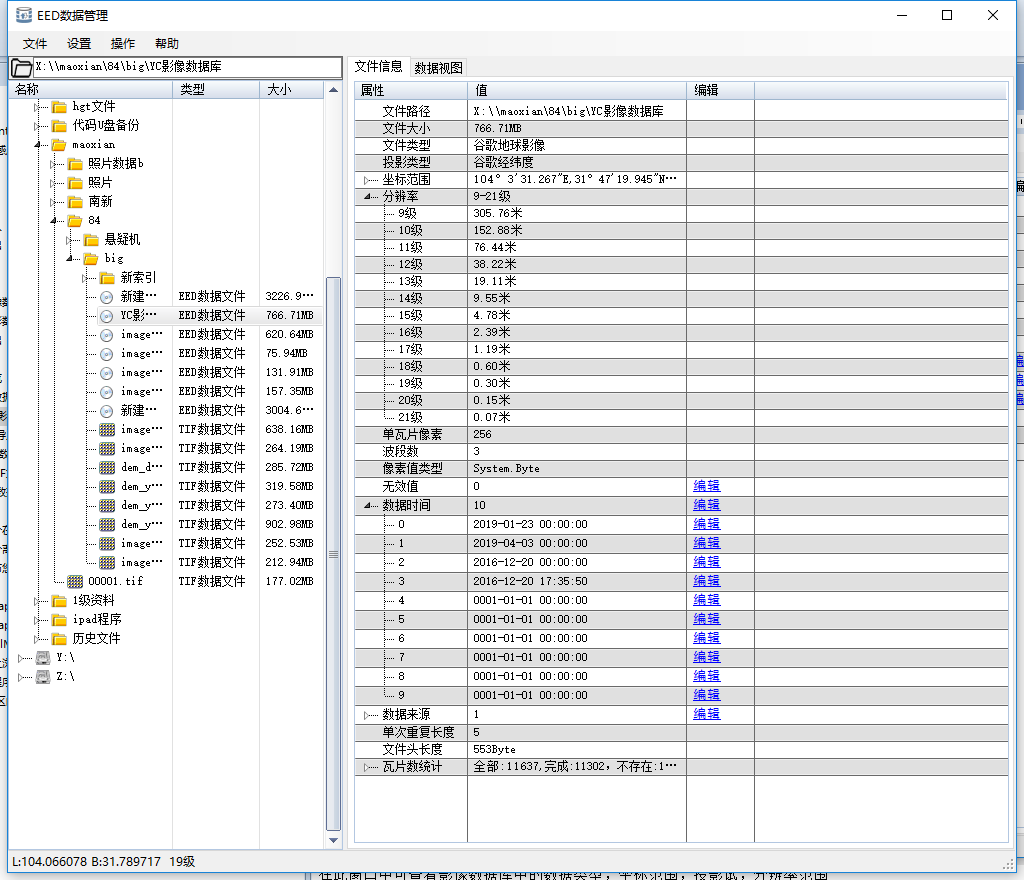Click the Z:\ drive icon
Image resolution: width=1024 pixels, height=880 pixels.
[43, 676]
